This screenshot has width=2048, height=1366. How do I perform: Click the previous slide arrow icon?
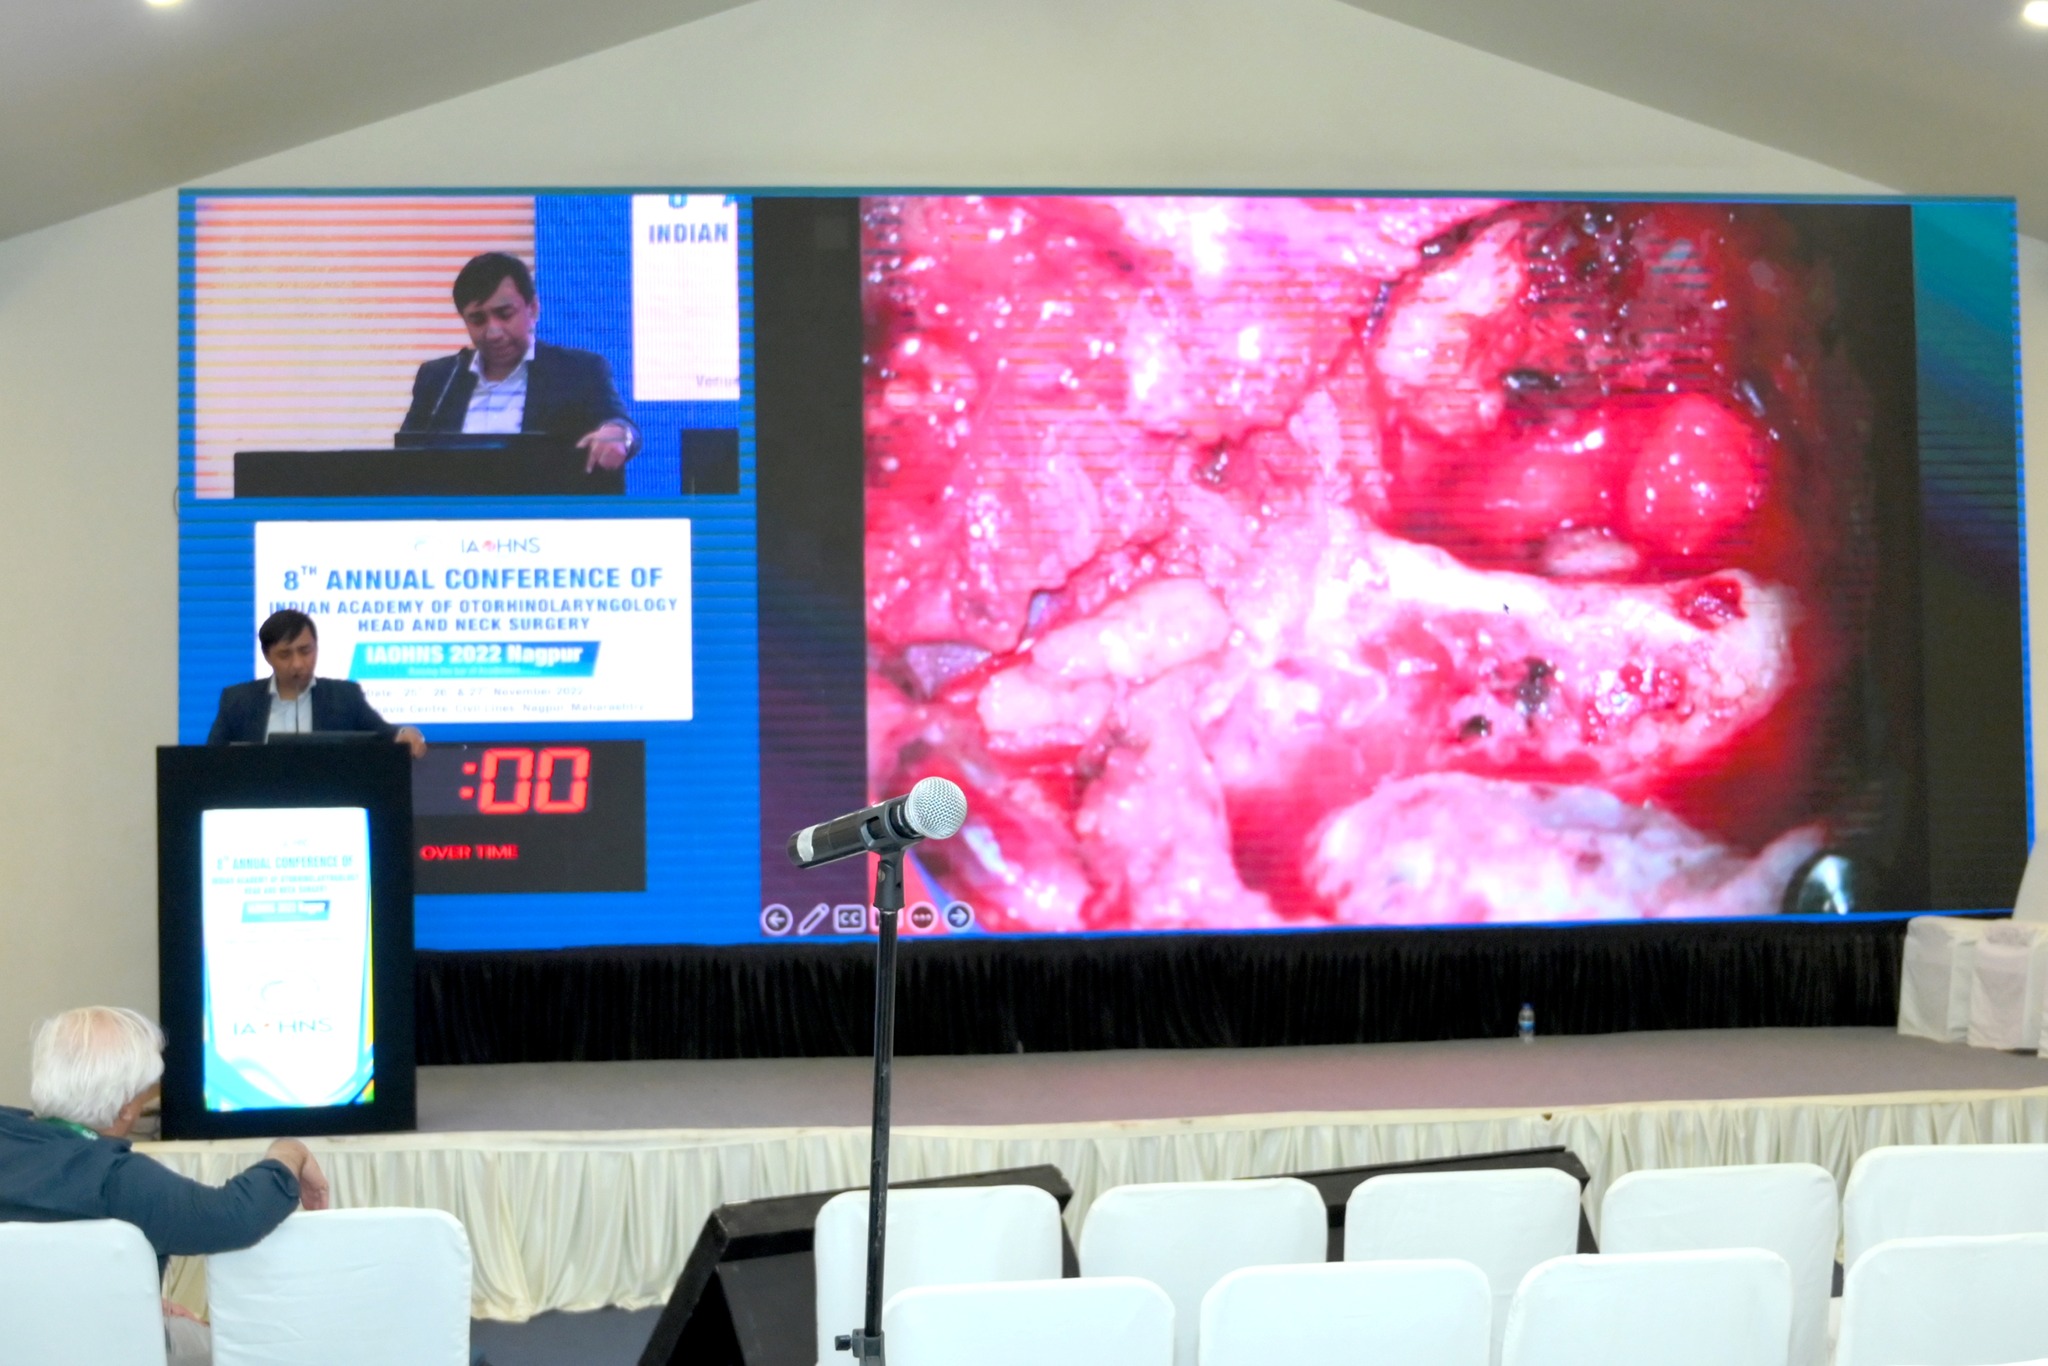point(776,919)
